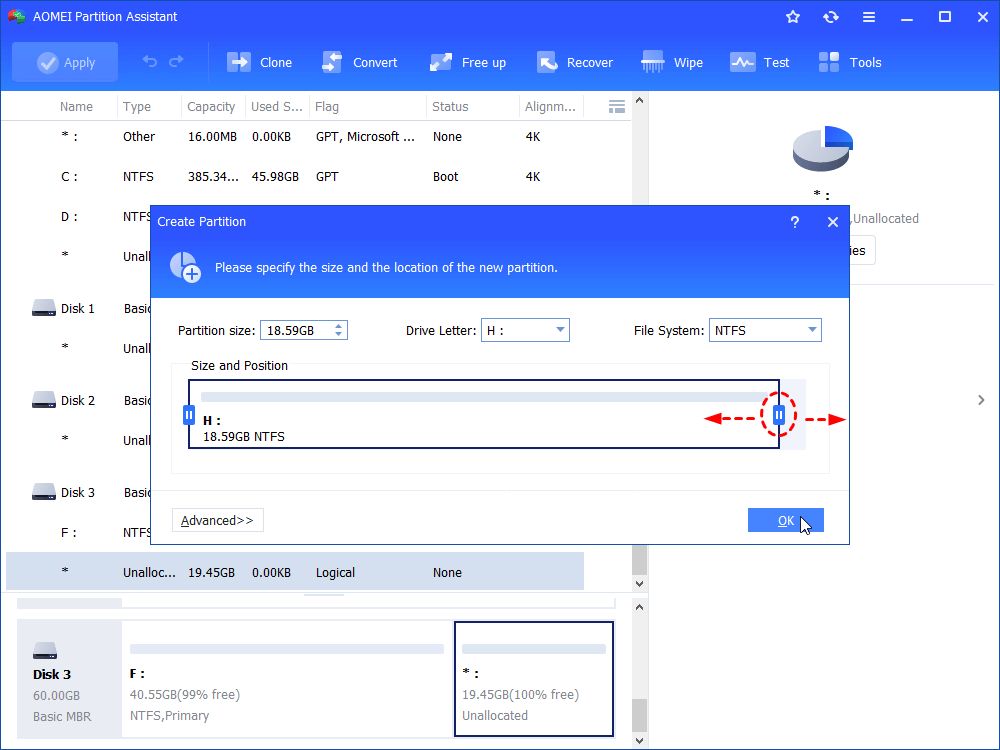This screenshot has height=750, width=1000.
Task: Expand Advanced options in Create Partition dialog
Action: point(217,520)
